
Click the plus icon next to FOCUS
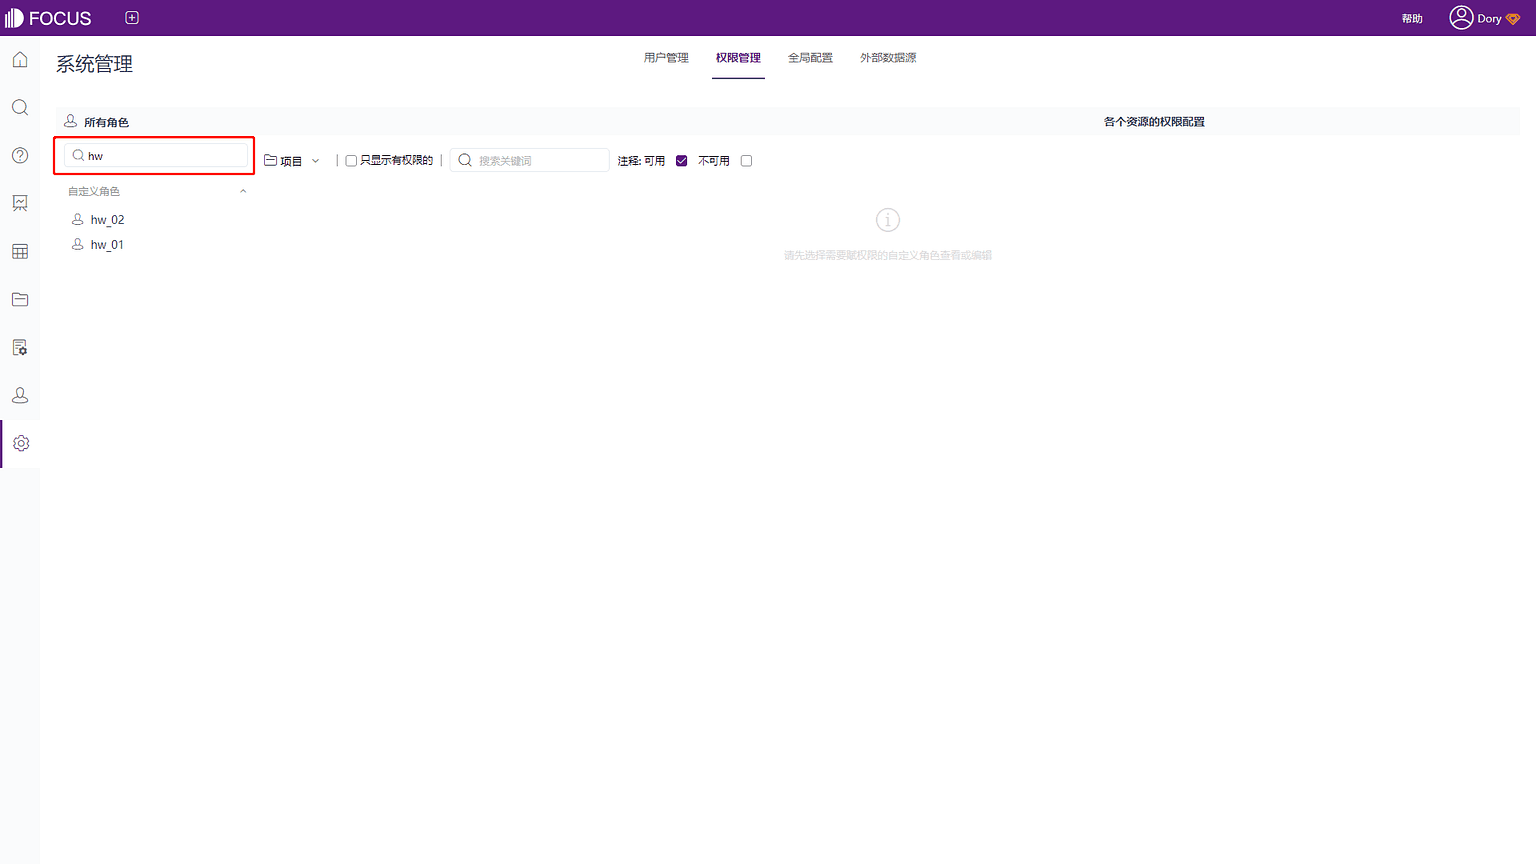click(132, 18)
